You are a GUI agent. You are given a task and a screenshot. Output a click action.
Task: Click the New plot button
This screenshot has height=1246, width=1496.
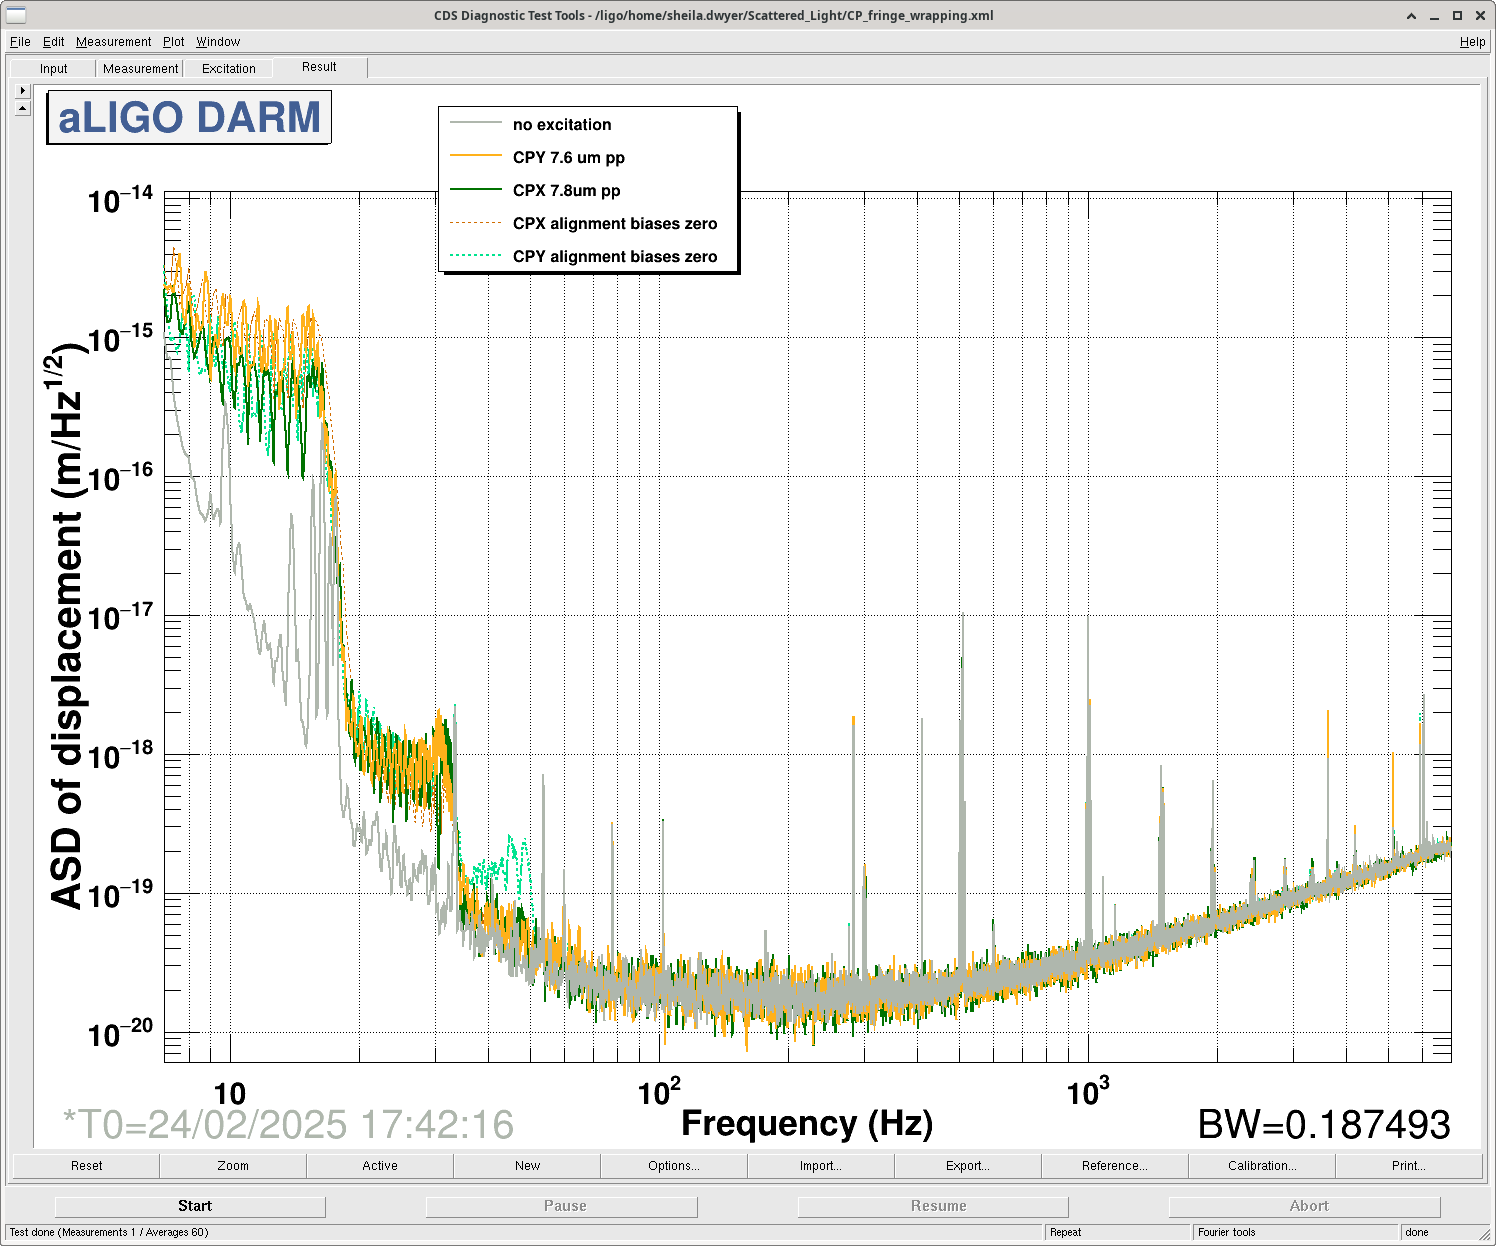(x=527, y=1166)
